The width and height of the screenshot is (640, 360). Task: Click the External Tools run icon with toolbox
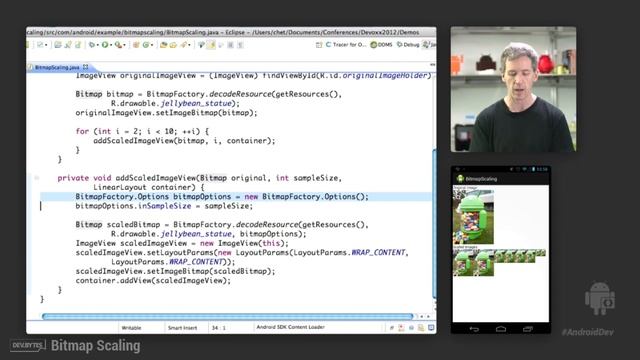[x=119, y=45]
